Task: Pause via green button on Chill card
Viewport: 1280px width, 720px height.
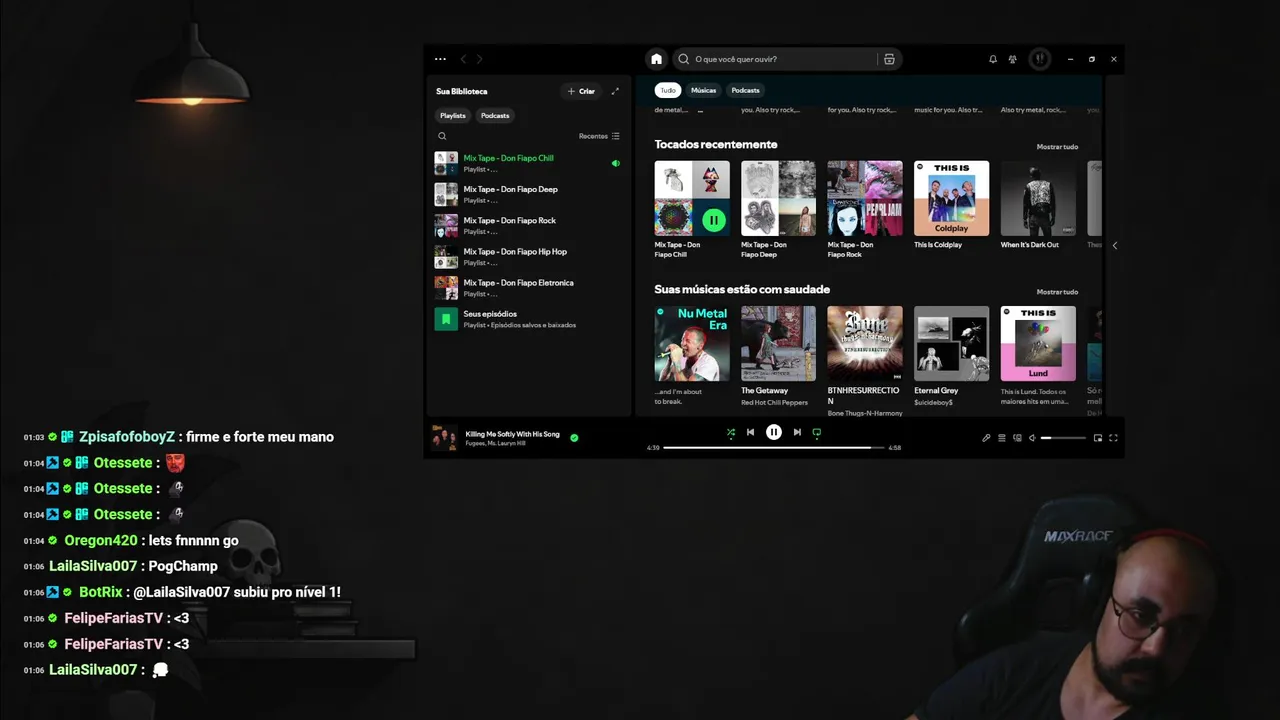Action: (x=713, y=219)
